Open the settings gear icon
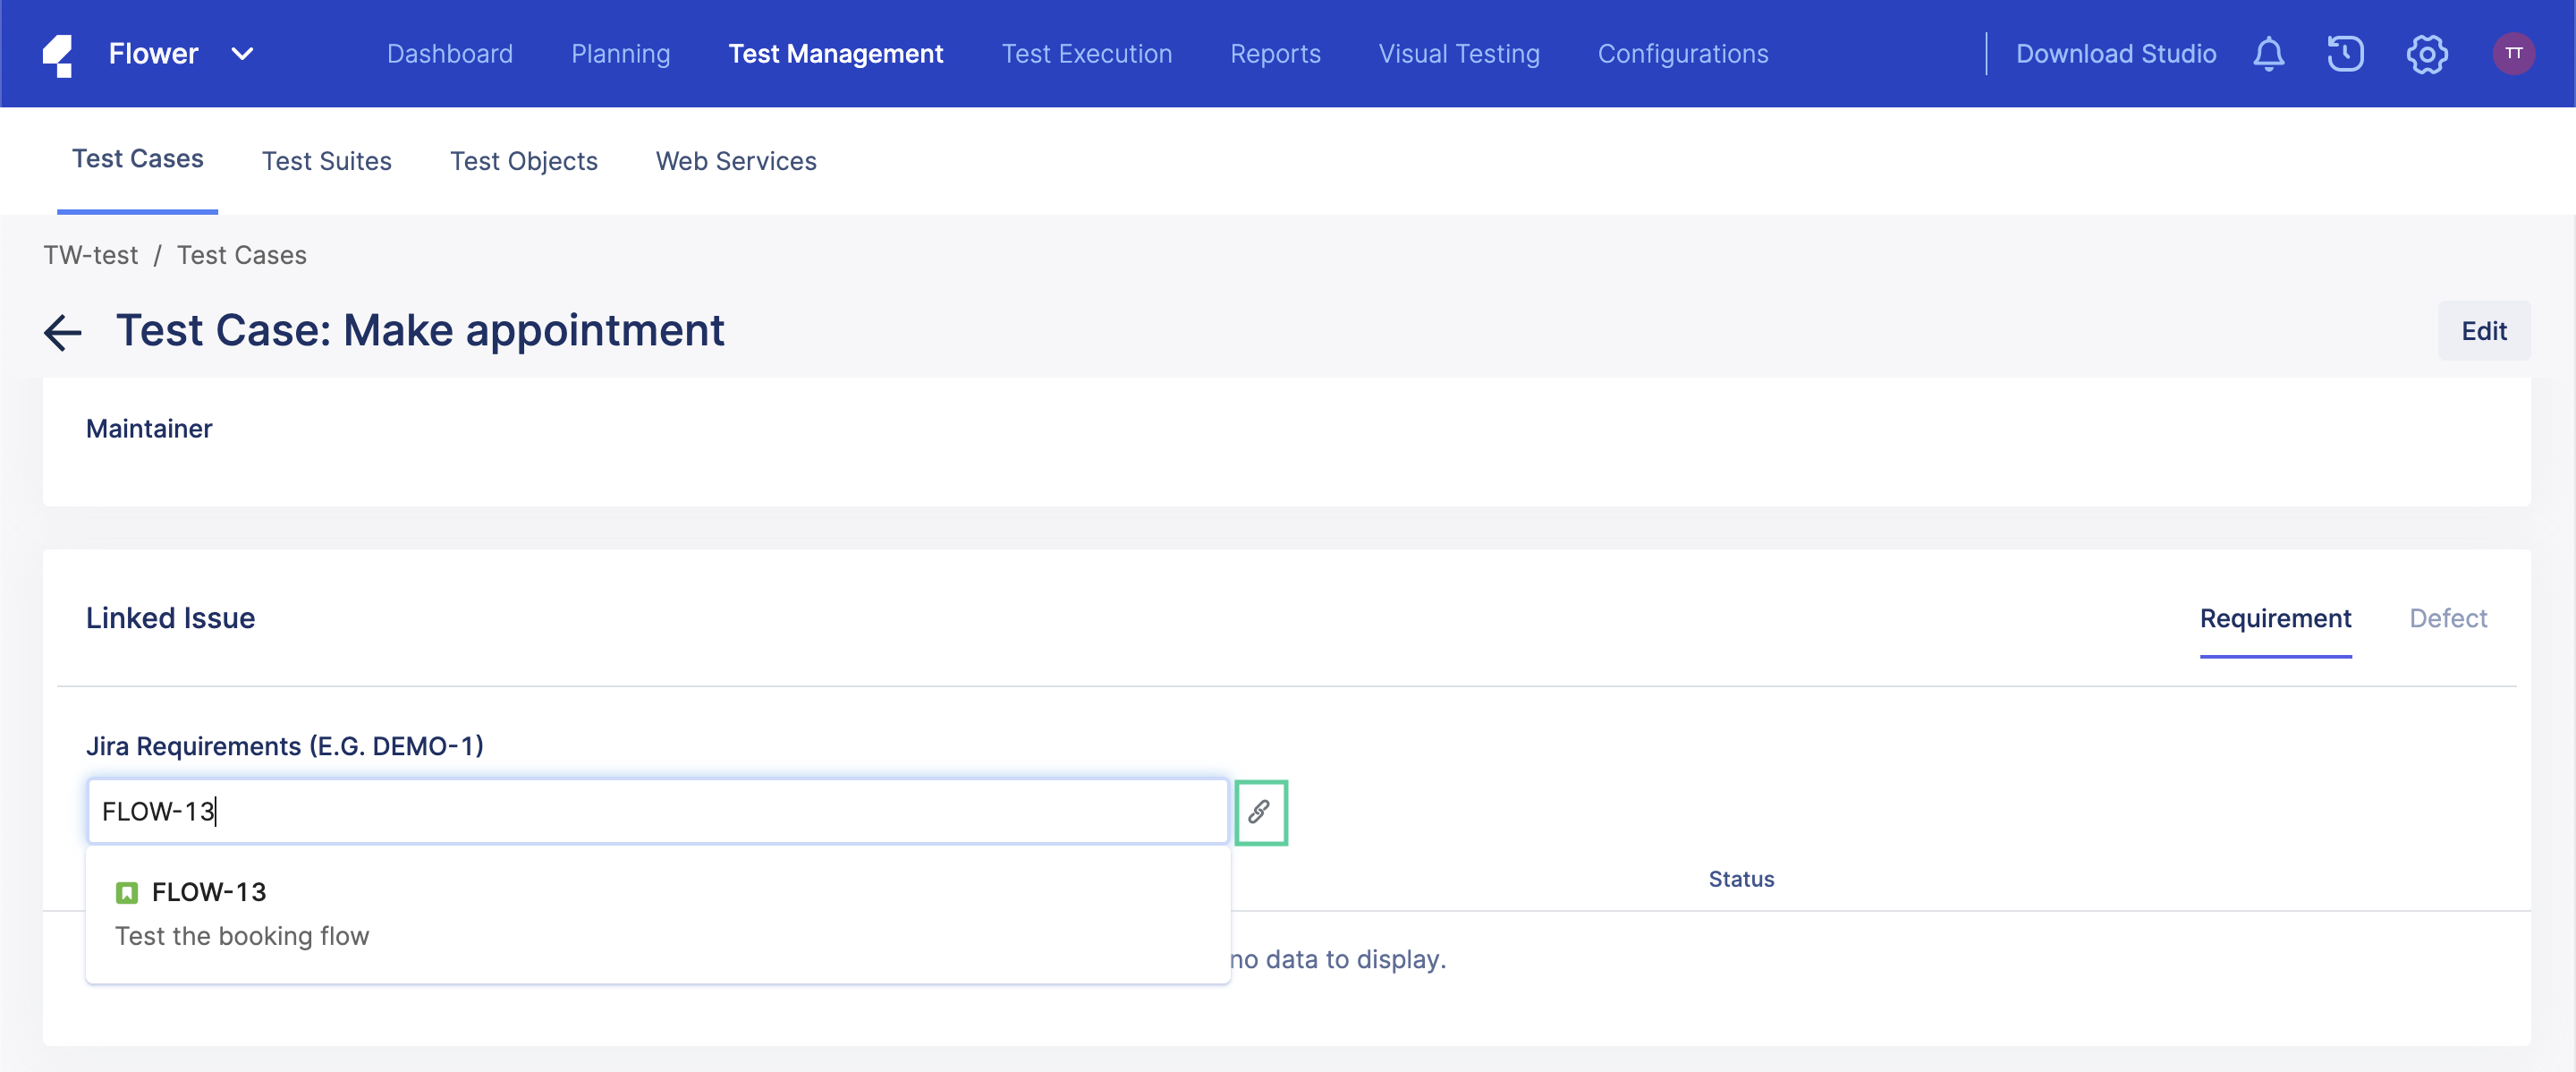Screen dimensions: 2576x1072 pos(2427,53)
